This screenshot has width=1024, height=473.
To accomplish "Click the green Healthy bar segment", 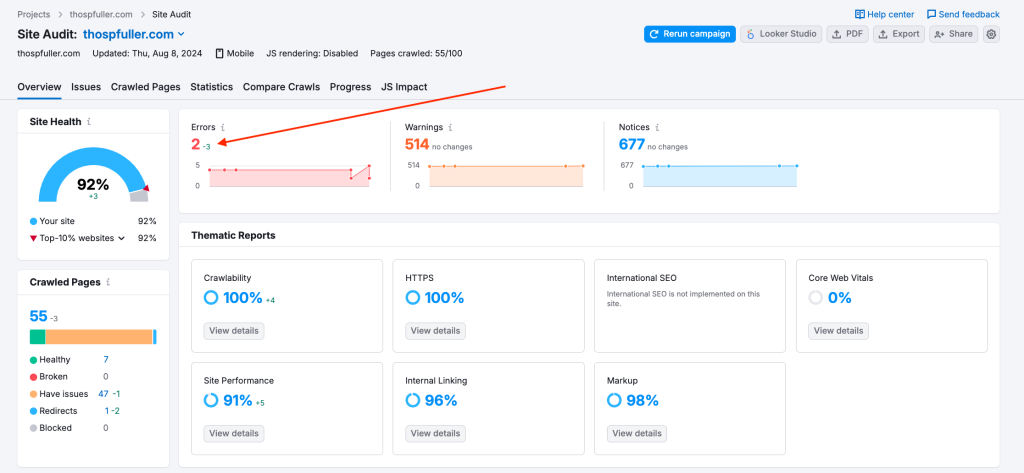I will pyautogui.click(x=37, y=337).
